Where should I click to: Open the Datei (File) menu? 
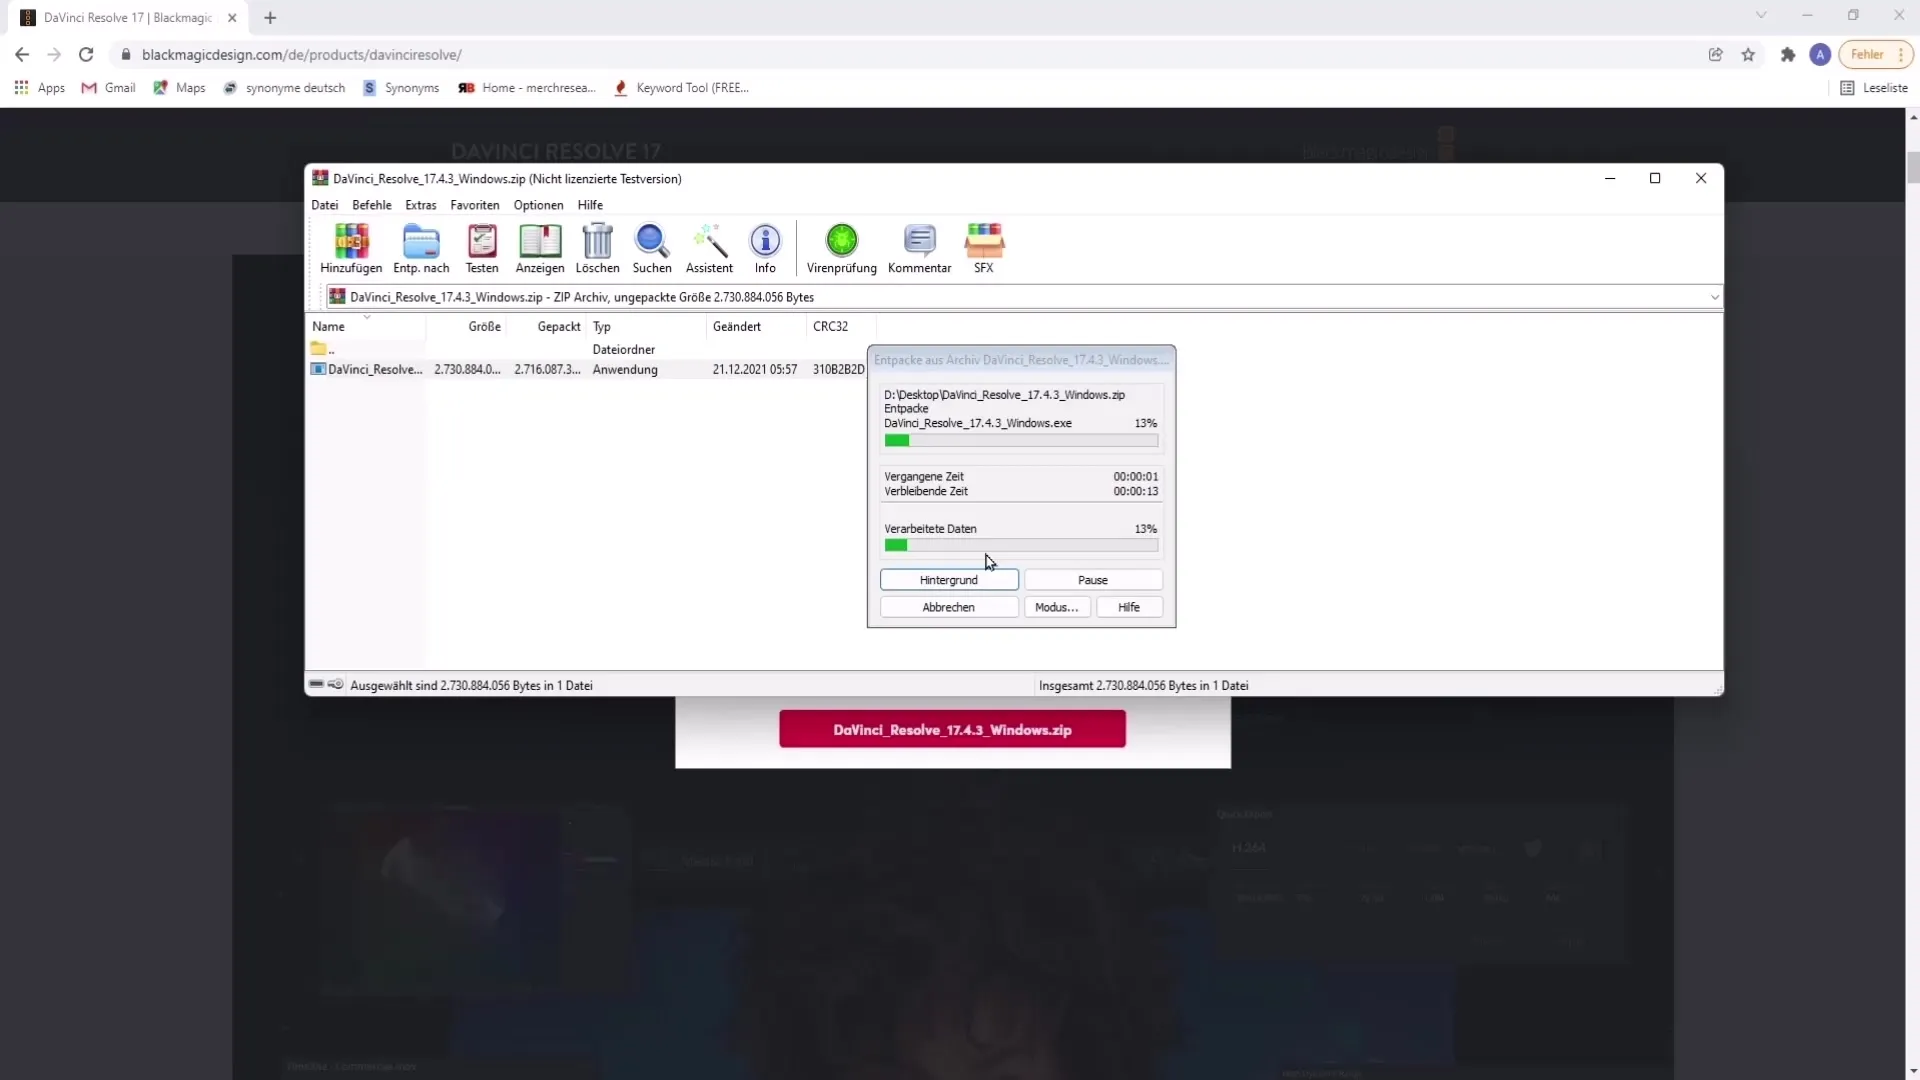click(324, 204)
